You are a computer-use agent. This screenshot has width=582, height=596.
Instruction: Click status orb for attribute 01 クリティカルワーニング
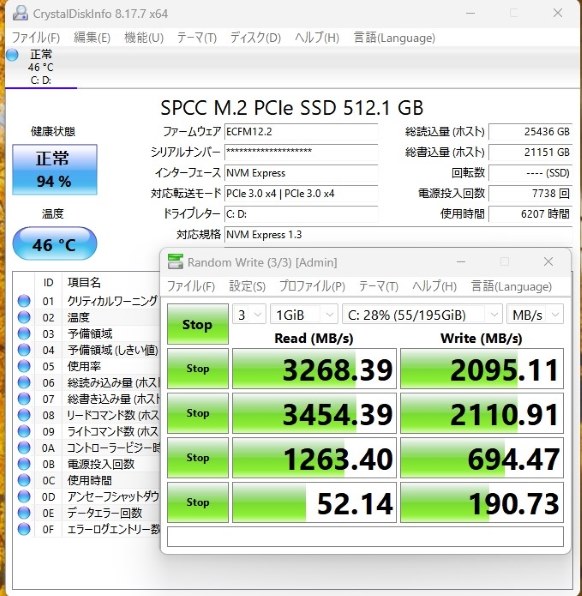click(24, 301)
